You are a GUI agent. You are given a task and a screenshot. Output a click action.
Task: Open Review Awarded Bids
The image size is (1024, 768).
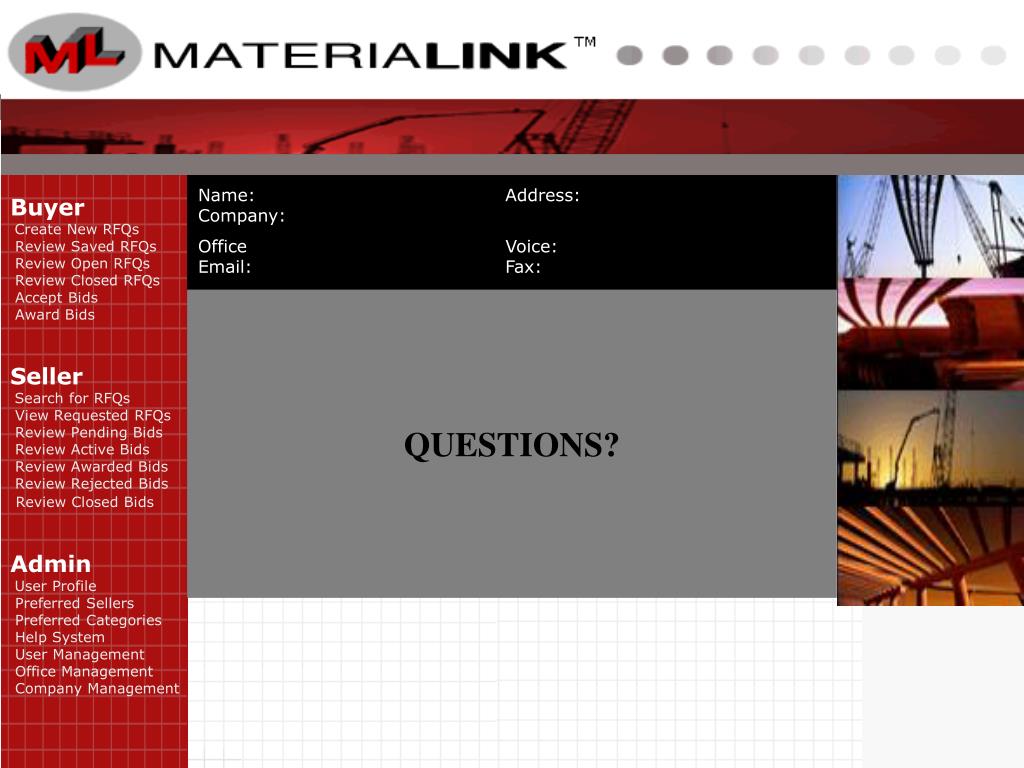click(91, 466)
